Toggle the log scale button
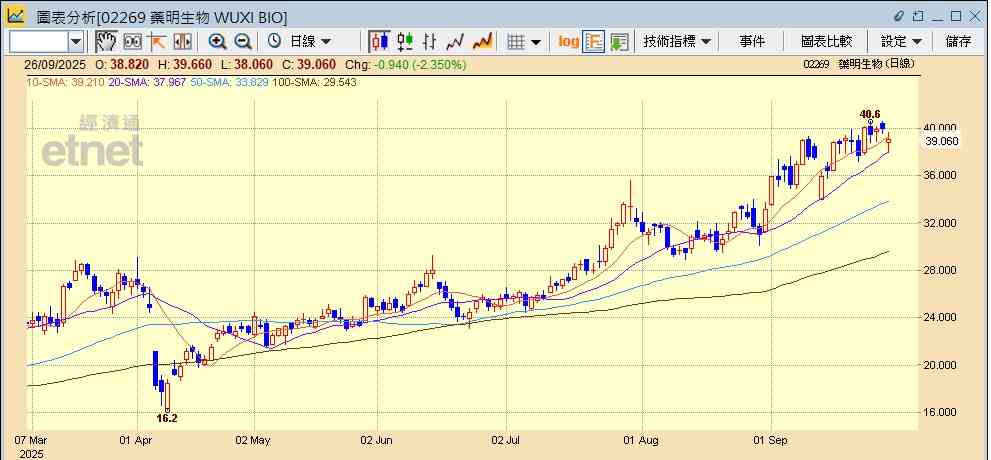 click(x=568, y=42)
